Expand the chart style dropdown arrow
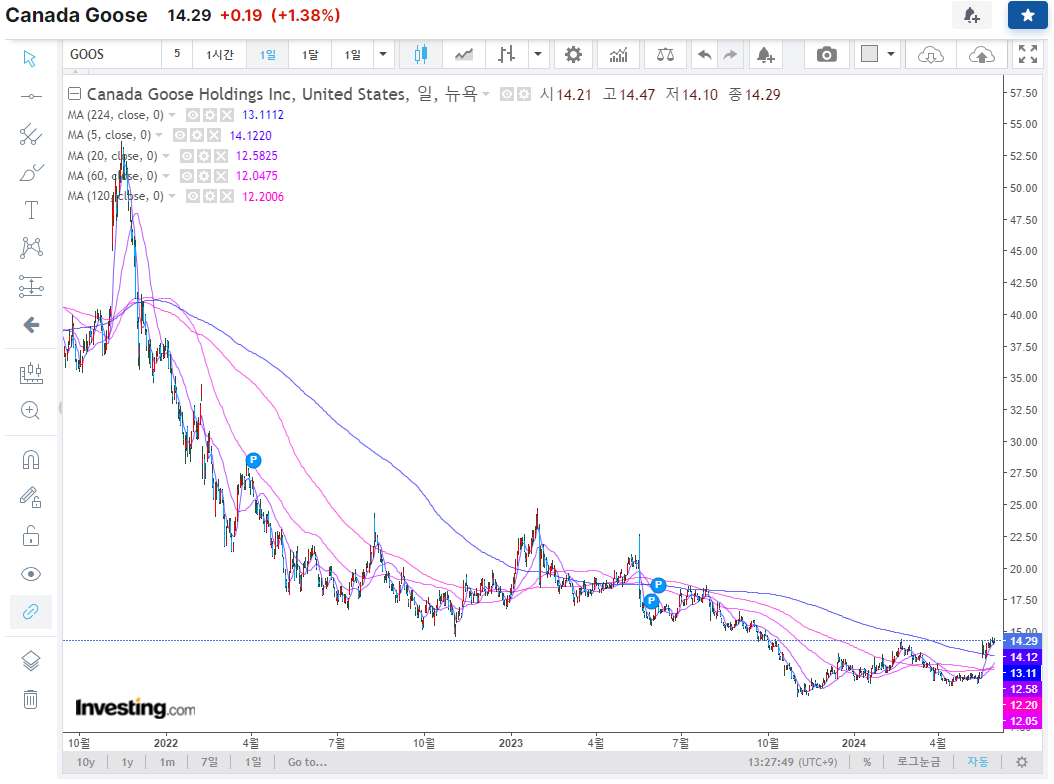 tap(538, 54)
